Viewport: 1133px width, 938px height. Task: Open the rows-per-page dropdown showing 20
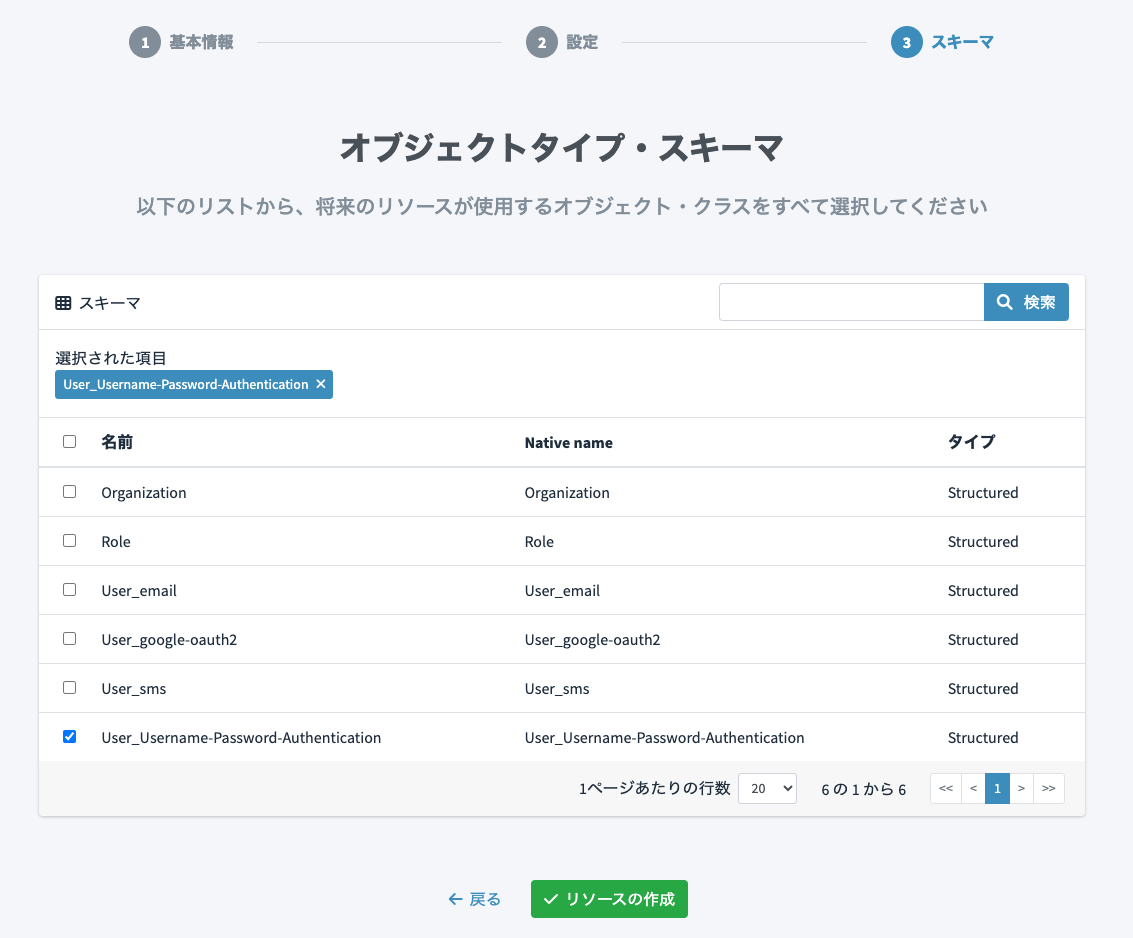pos(767,788)
